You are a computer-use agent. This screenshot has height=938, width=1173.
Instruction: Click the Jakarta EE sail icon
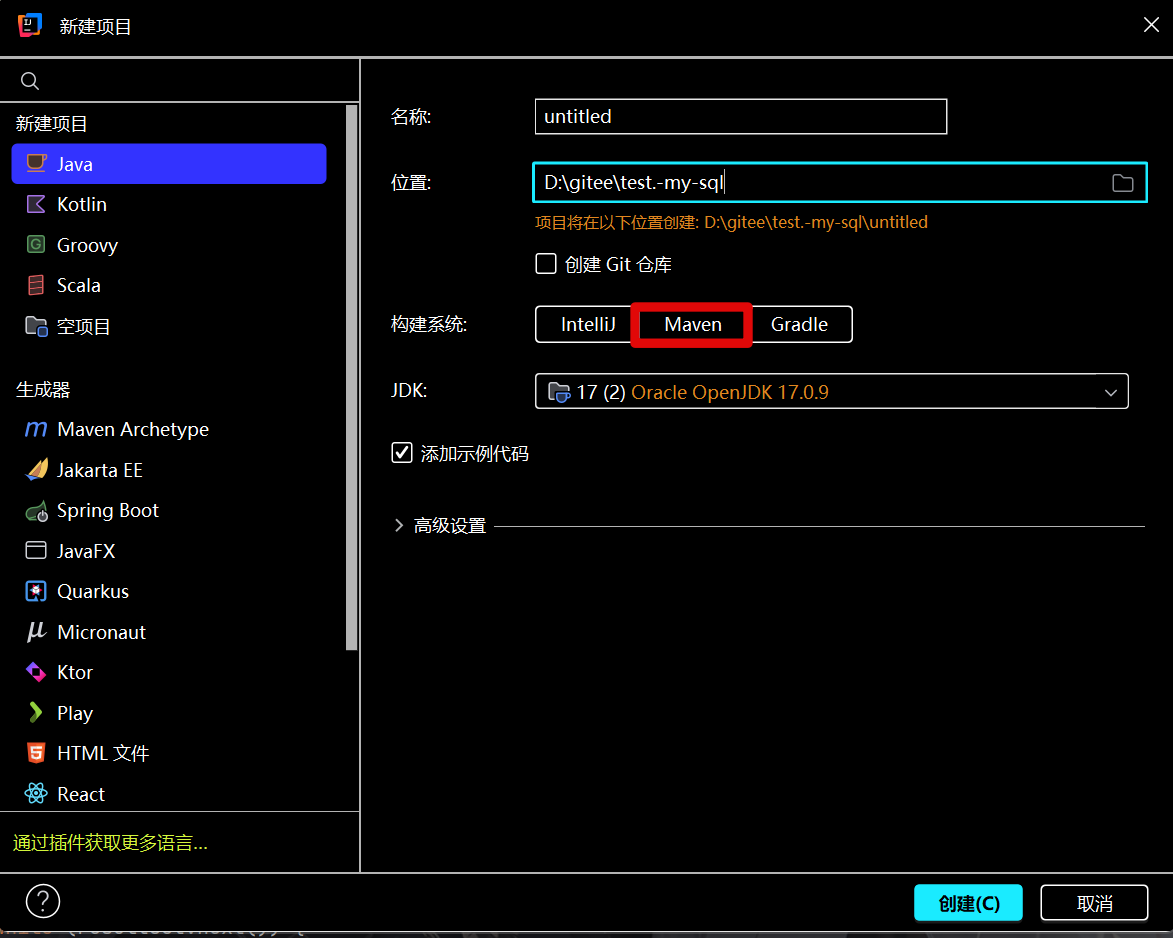pos(36,470)
